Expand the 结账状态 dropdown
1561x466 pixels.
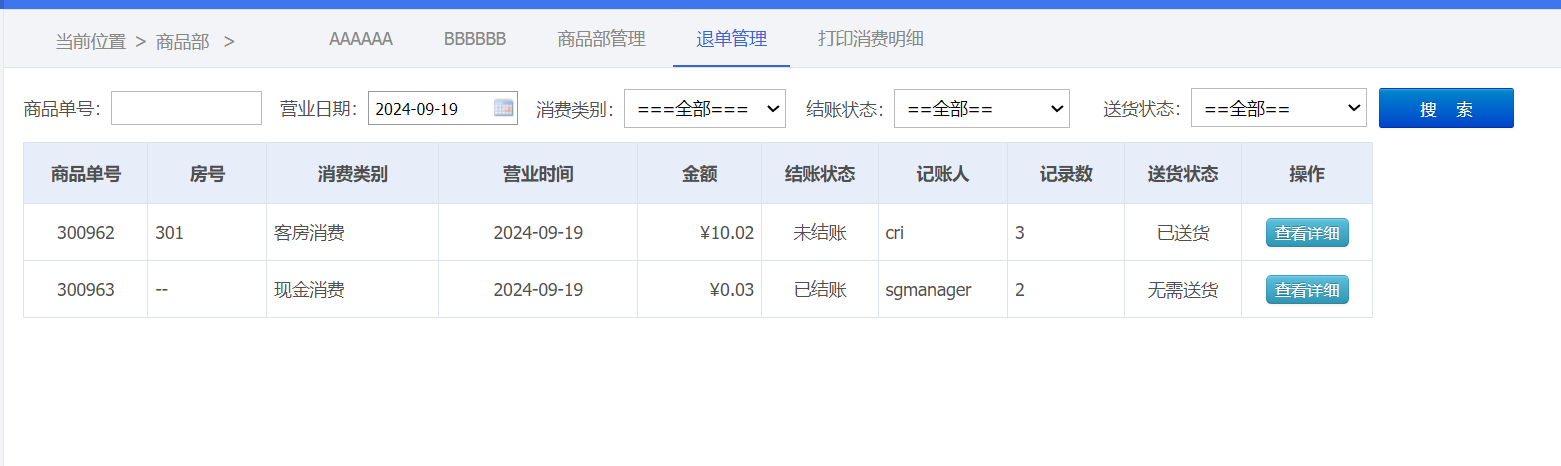pyautogui.click(x=982, y=108)
